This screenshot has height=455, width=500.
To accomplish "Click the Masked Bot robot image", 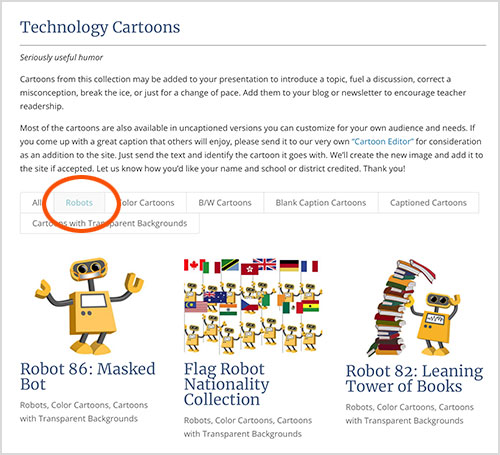I will (x=89, y=306).
